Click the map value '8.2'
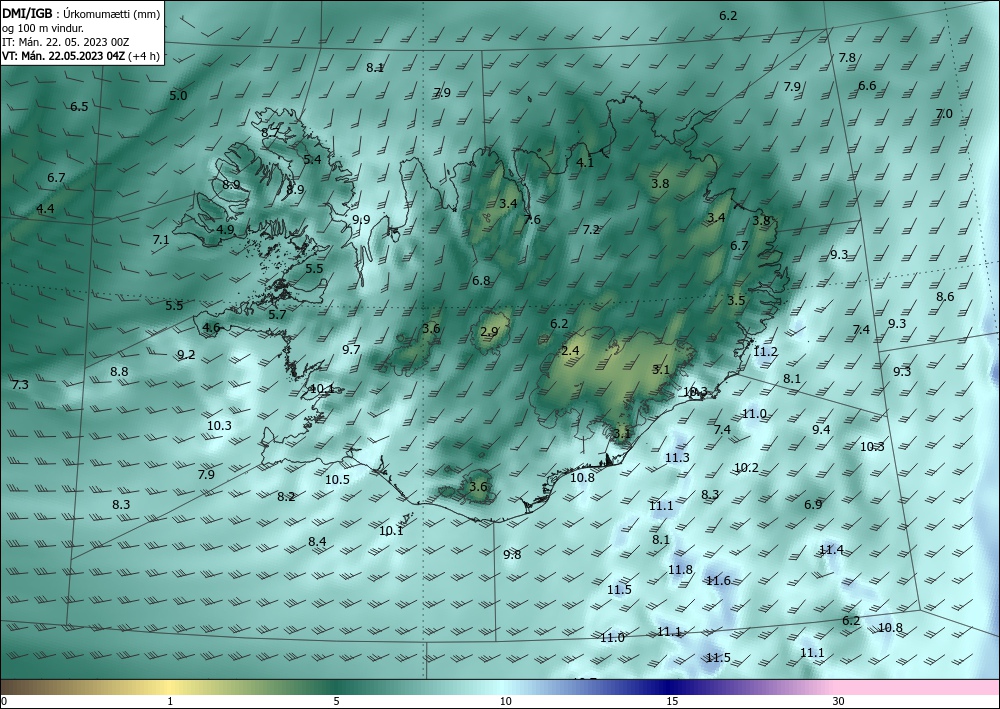 click(286, 497)
